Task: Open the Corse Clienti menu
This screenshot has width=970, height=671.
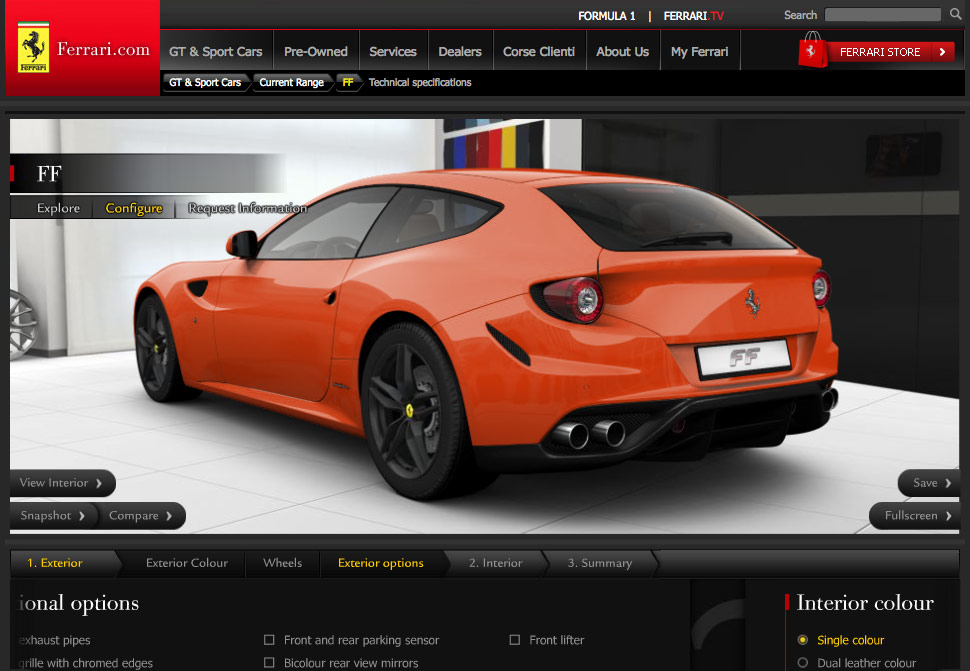Action: (539, 49)
